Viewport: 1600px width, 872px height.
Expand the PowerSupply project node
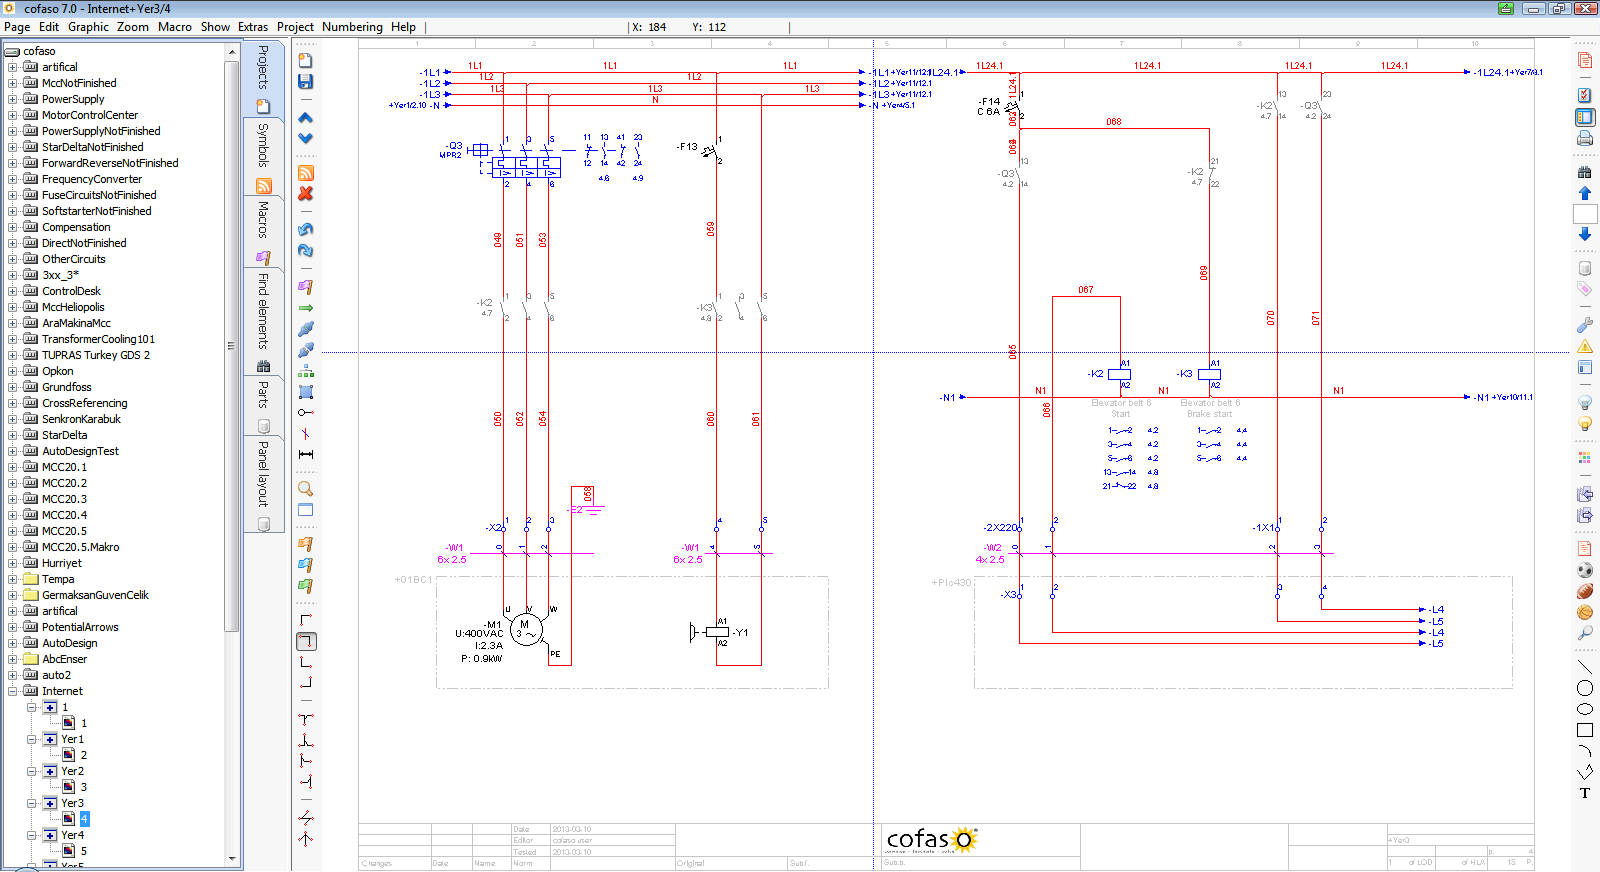tap(13, 99)
